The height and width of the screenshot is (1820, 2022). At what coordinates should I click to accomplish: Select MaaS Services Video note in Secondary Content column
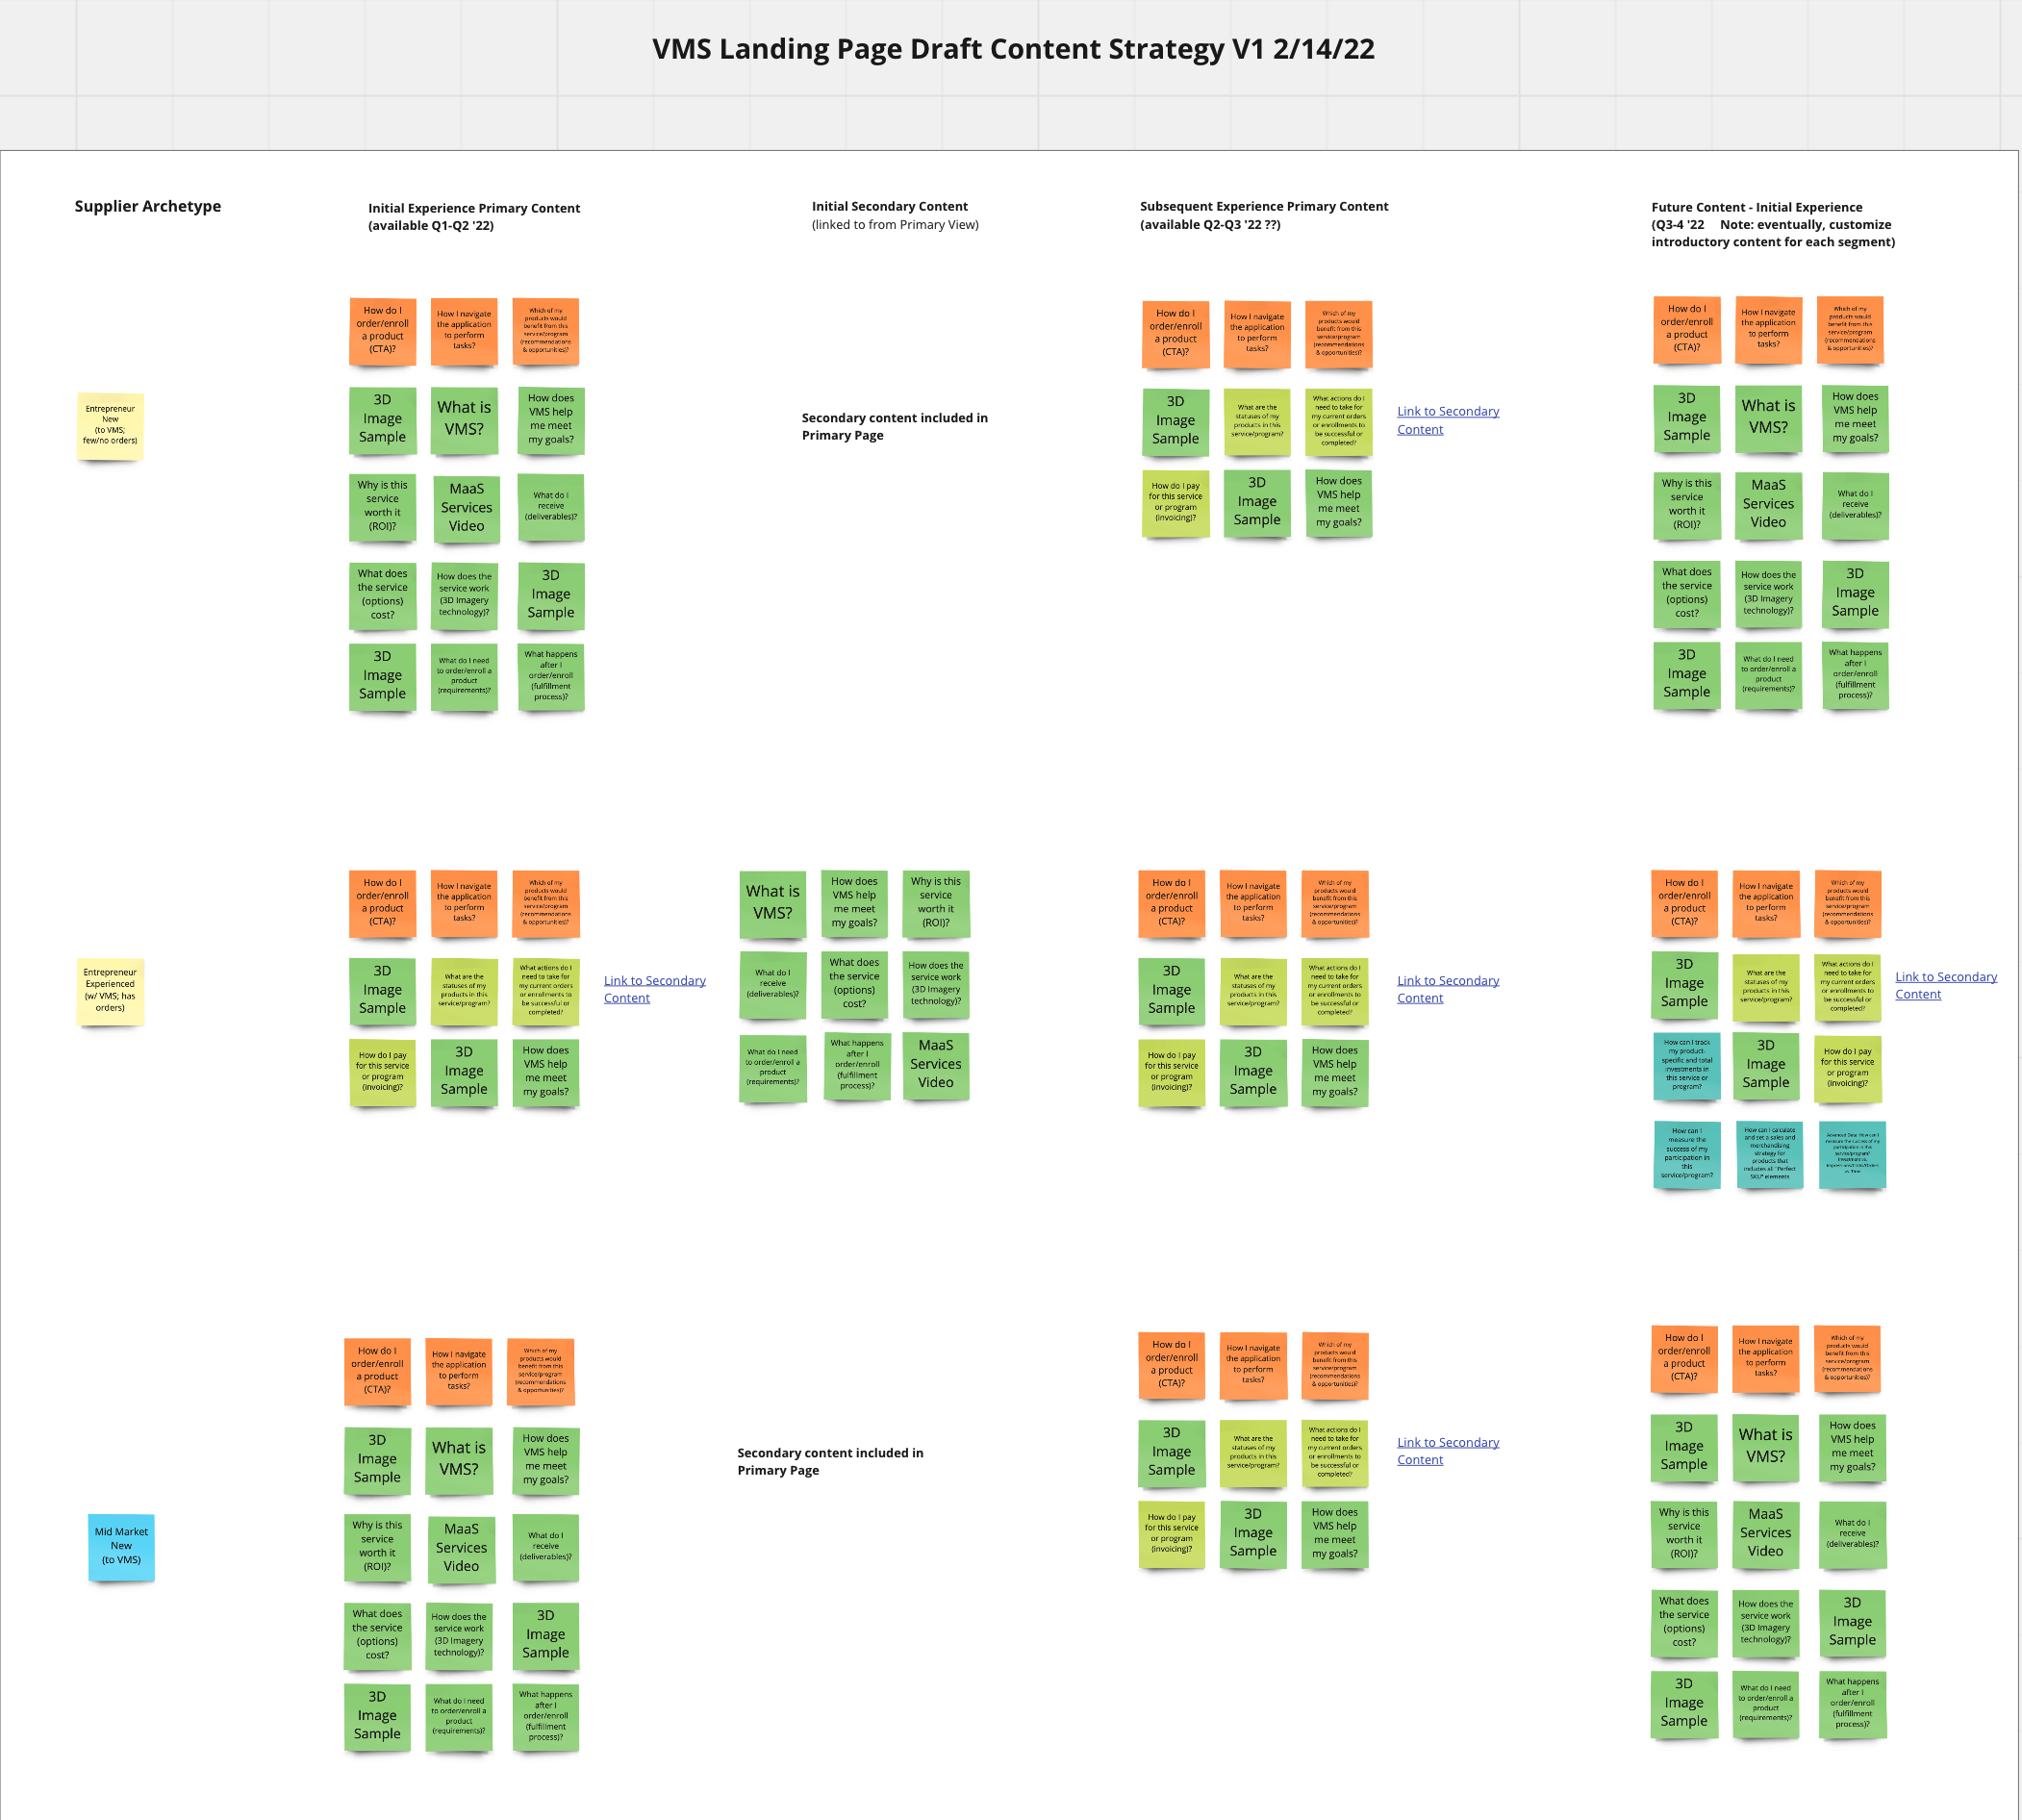[x=935, y=1064]
